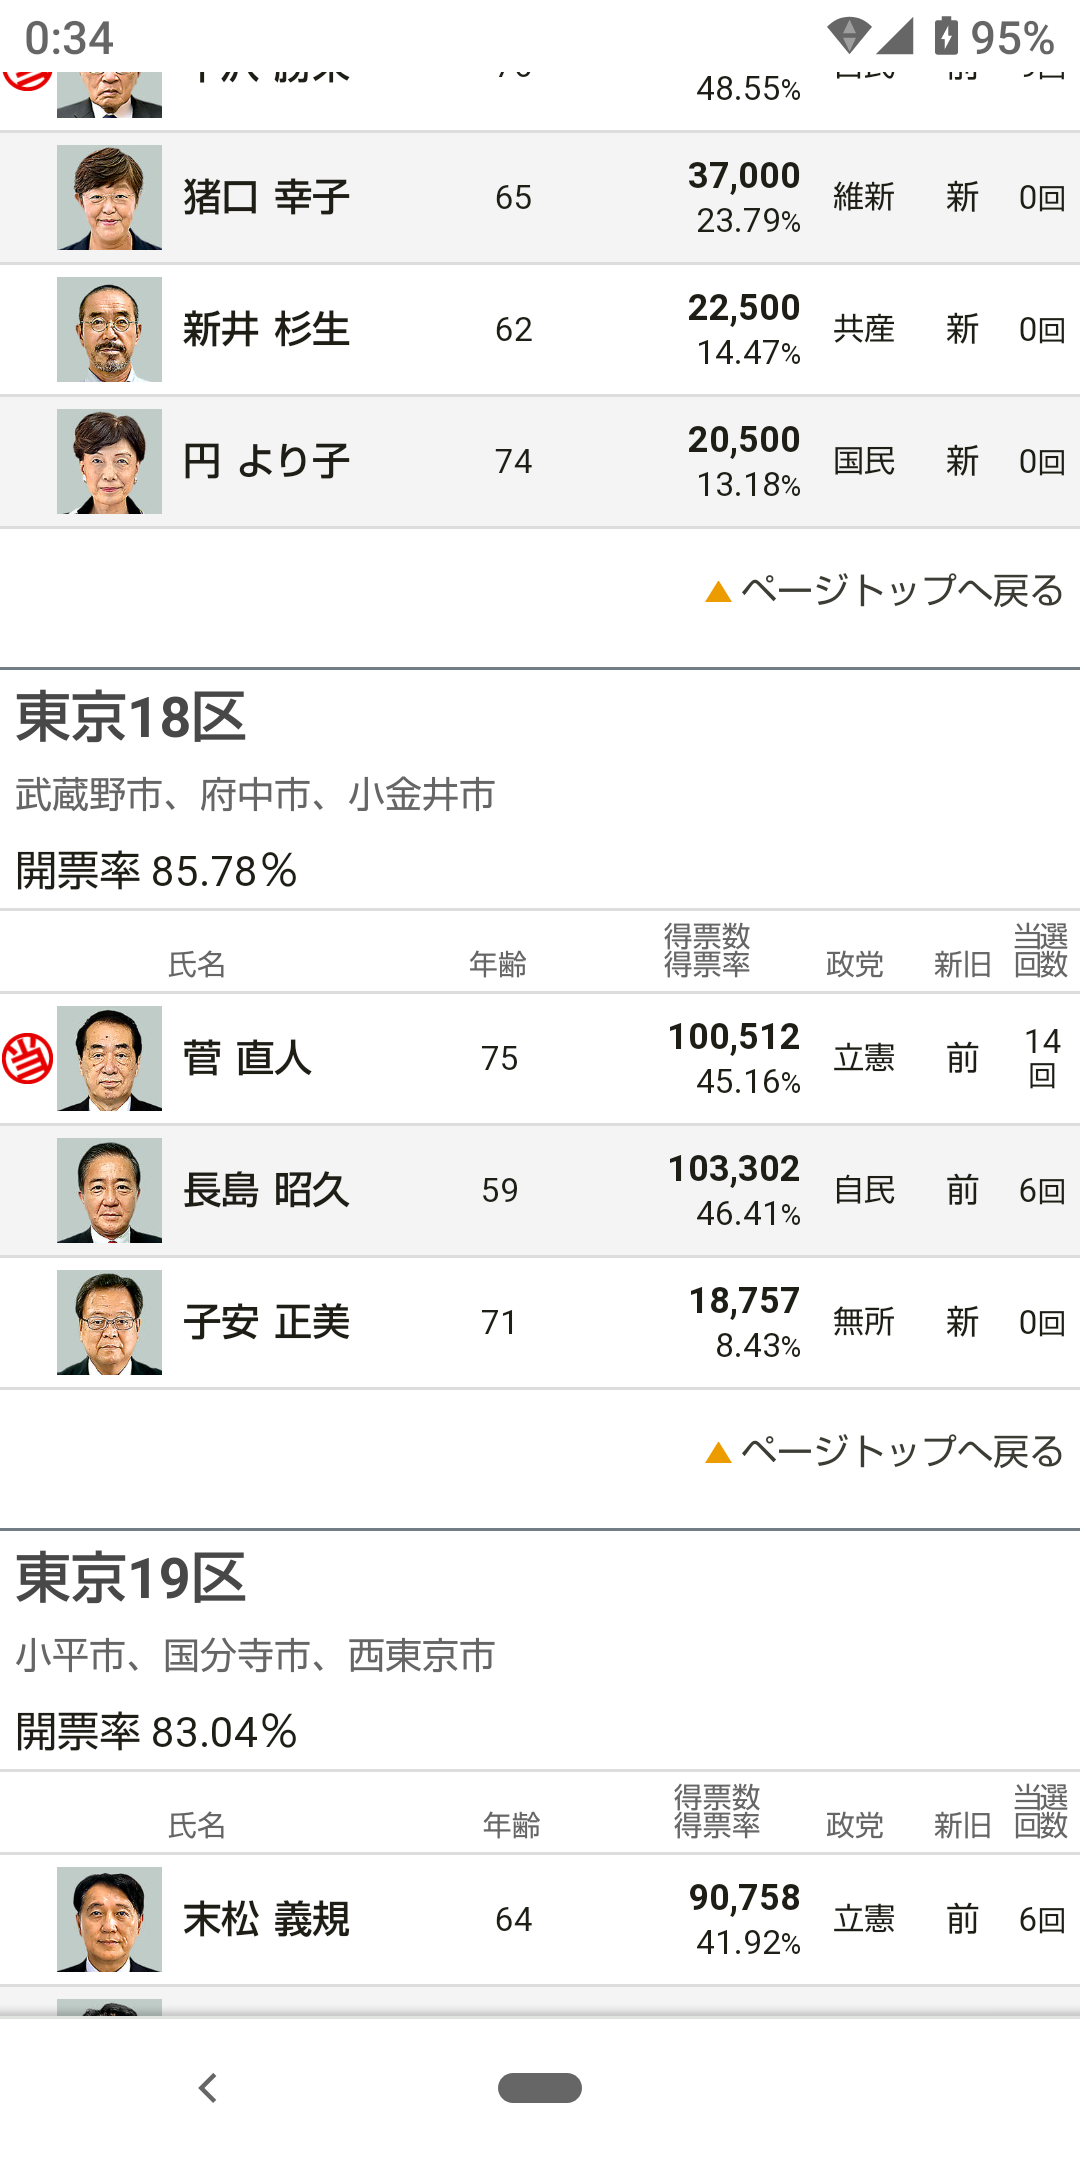
Task: Select candidate name 子安 正美
Action: pos(266,1322)
